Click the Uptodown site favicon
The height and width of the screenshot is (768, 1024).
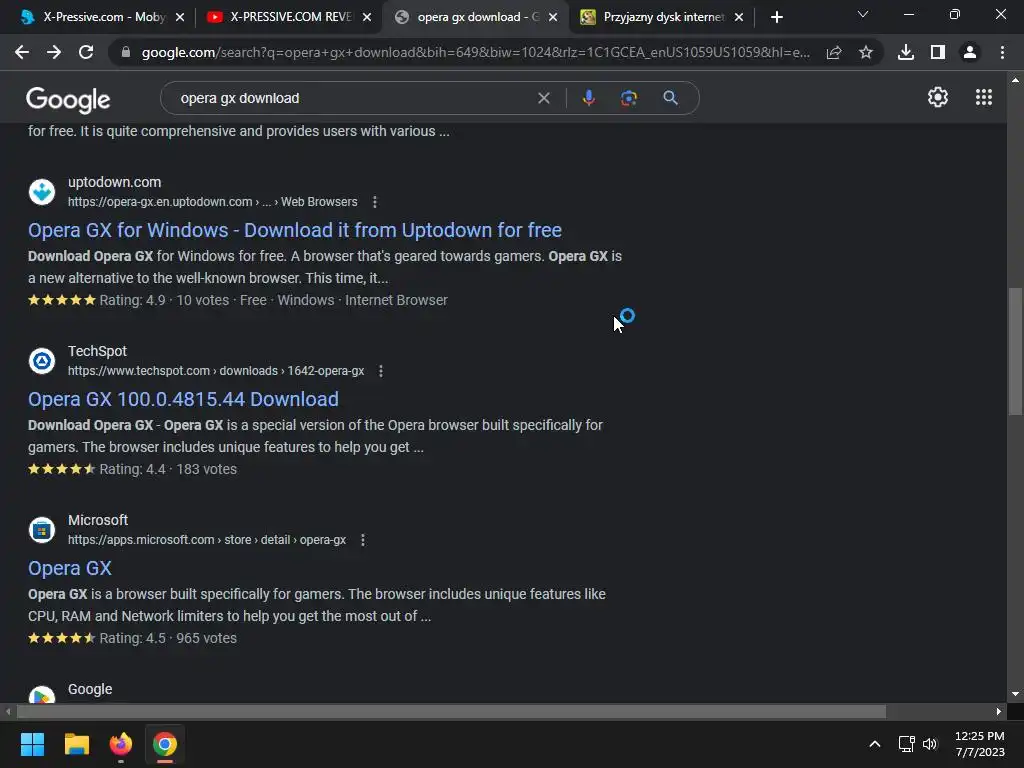pos(42,192)
